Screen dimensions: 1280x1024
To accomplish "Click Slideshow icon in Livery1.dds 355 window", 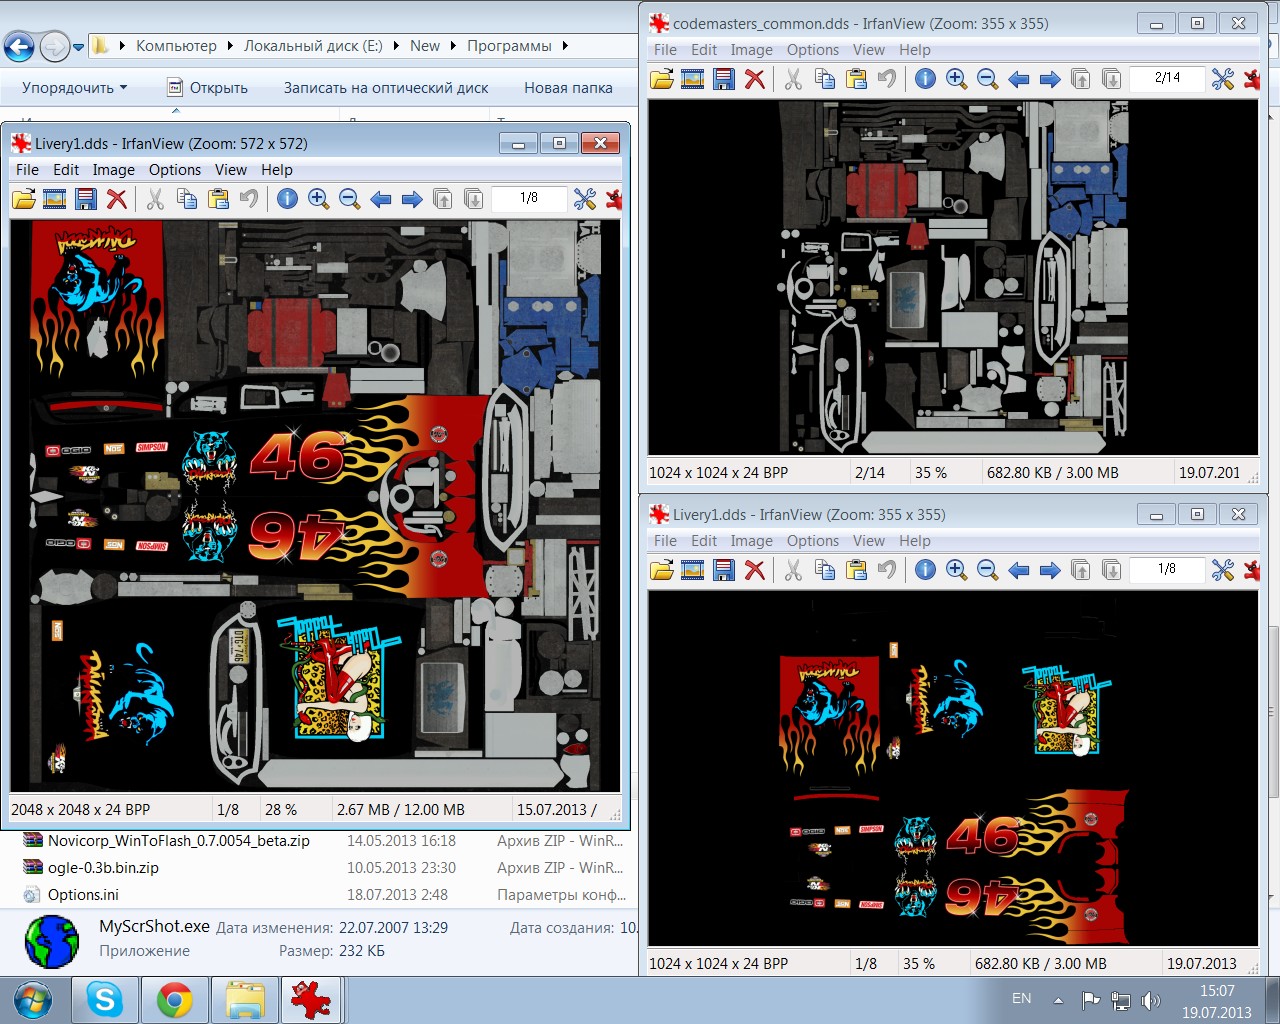I will click(693, 570).
